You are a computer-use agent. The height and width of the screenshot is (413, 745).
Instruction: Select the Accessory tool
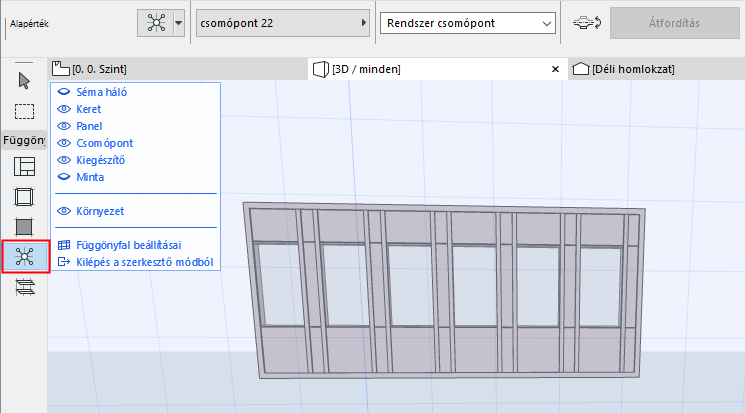[x=25, y=287]
